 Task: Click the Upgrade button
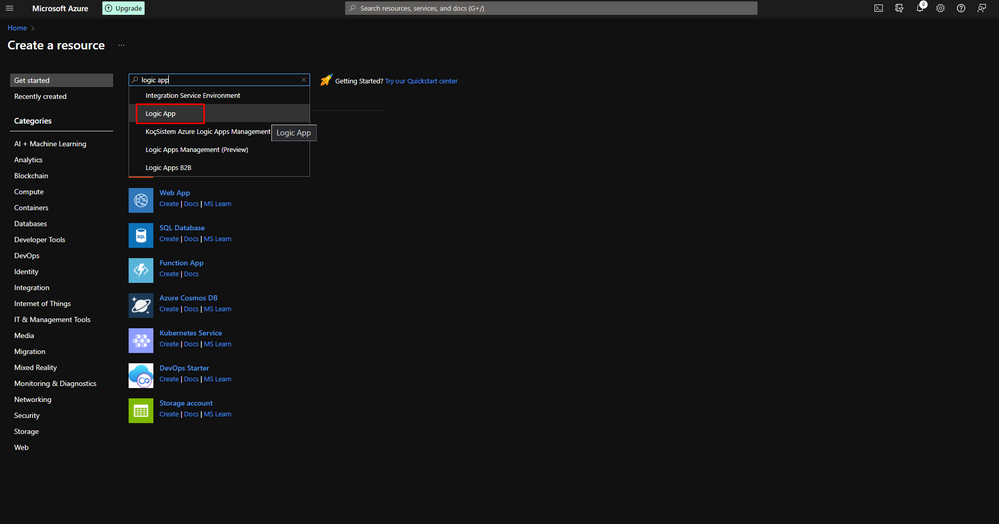(x=124, y=8)
